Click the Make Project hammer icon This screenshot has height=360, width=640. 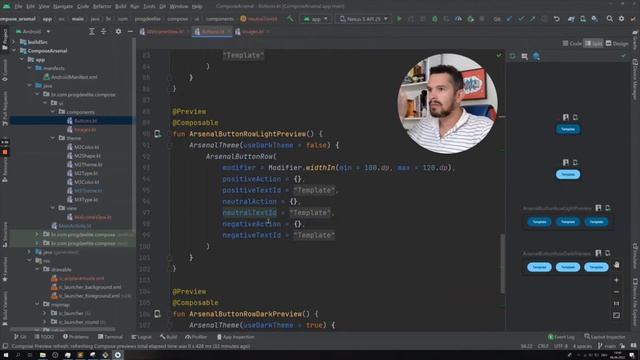(290, 19)
